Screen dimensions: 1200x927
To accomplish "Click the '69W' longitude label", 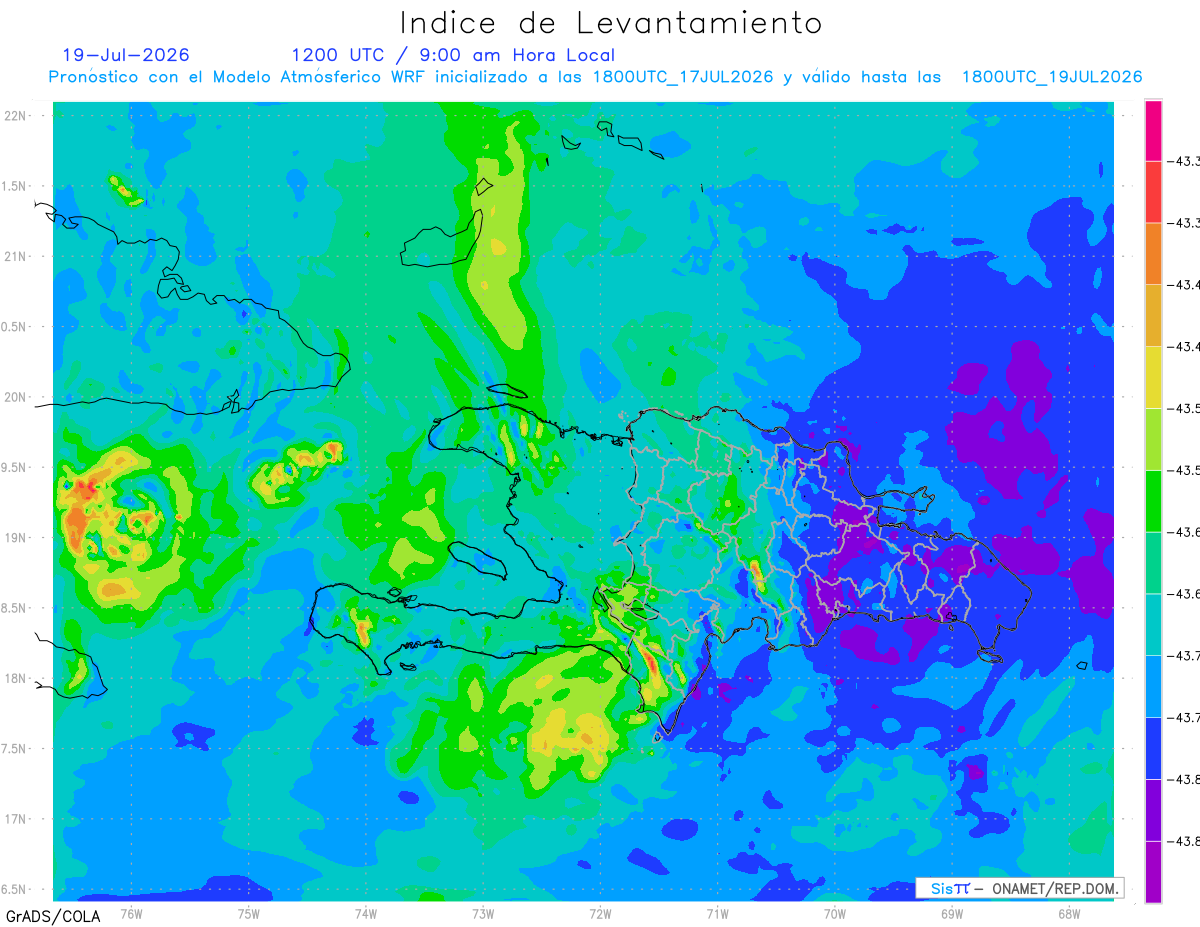I will coord(952,914).
